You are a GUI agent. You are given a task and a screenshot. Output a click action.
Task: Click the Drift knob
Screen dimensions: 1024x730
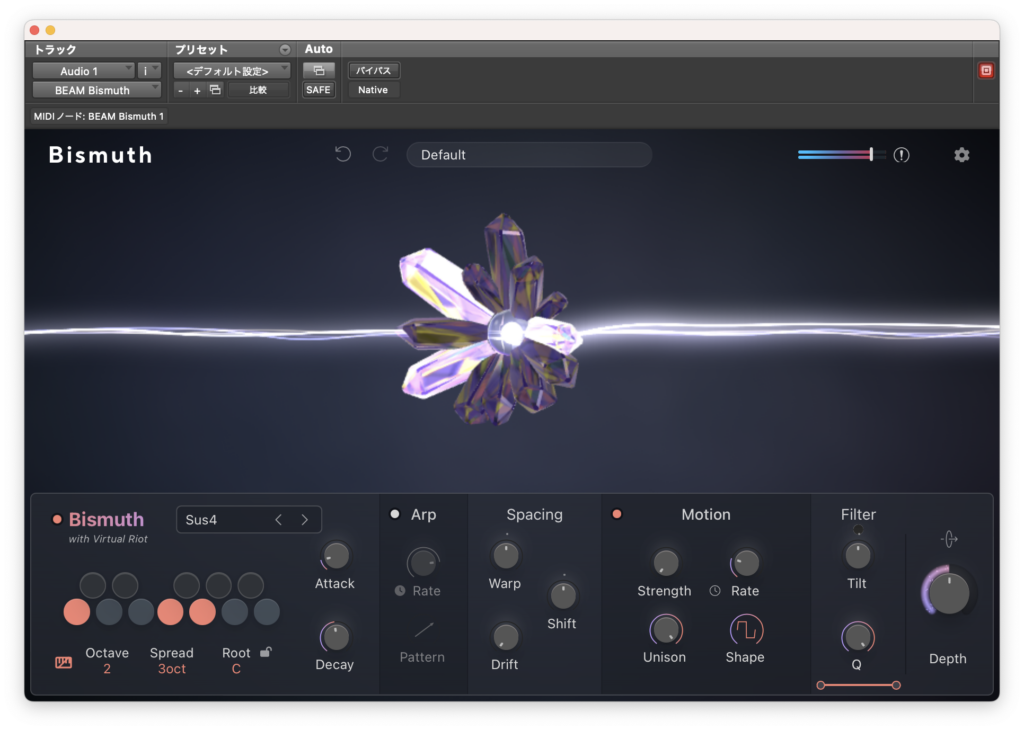505,637
